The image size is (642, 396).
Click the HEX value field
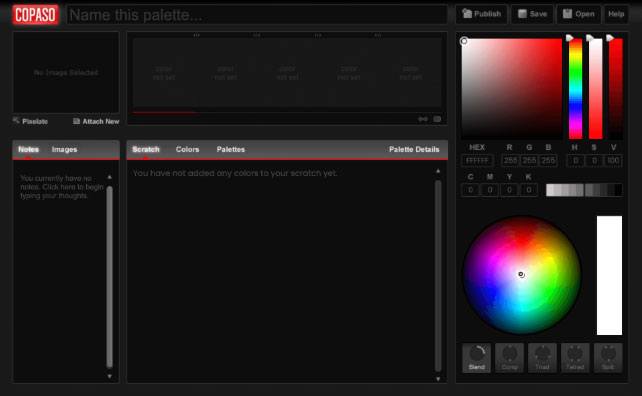click(477, 161)
